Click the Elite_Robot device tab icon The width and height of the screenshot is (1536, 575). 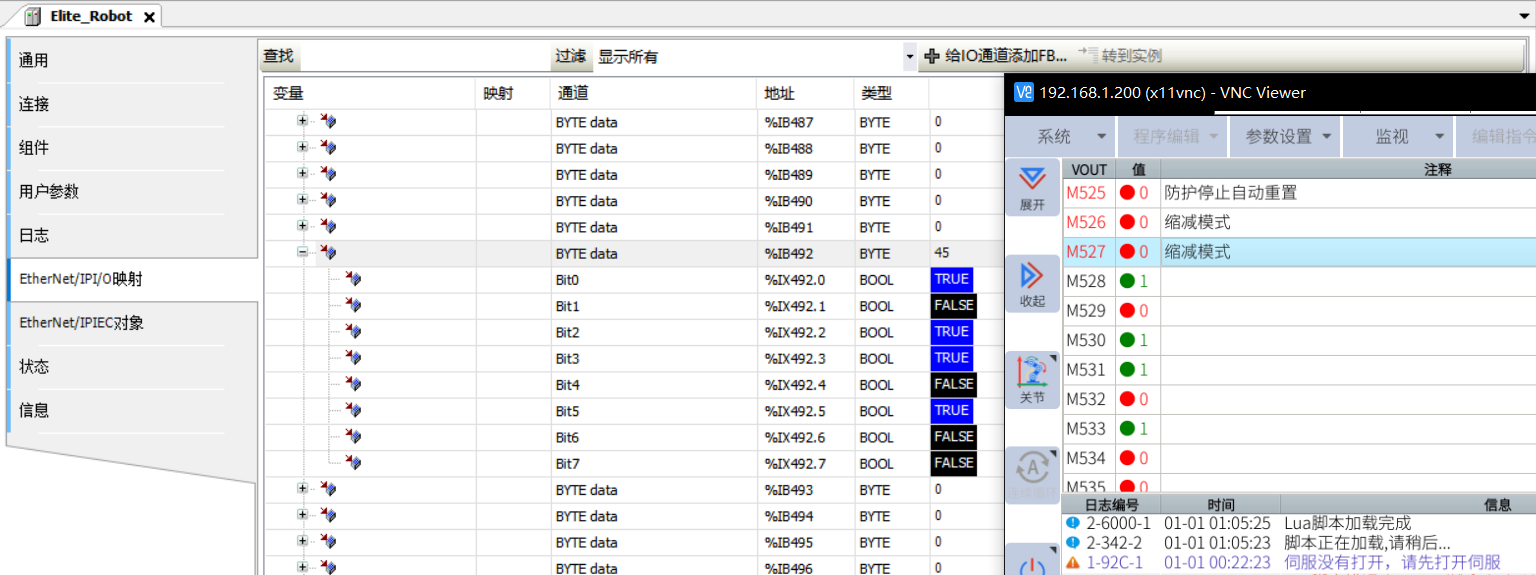click(33, 16)
